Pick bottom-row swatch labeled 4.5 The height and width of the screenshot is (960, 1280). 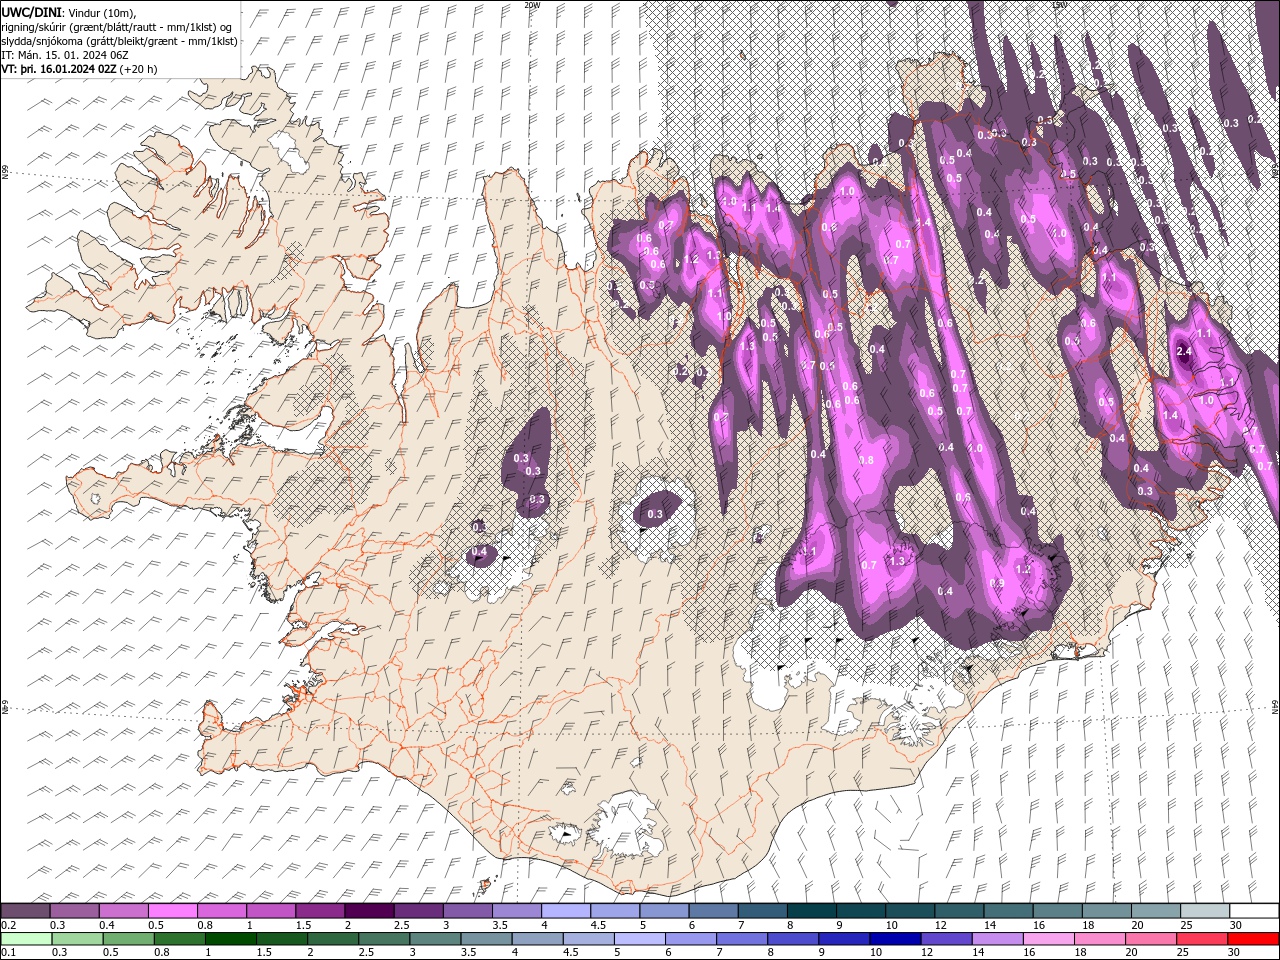pyautogui.click(x=590, y=939)
